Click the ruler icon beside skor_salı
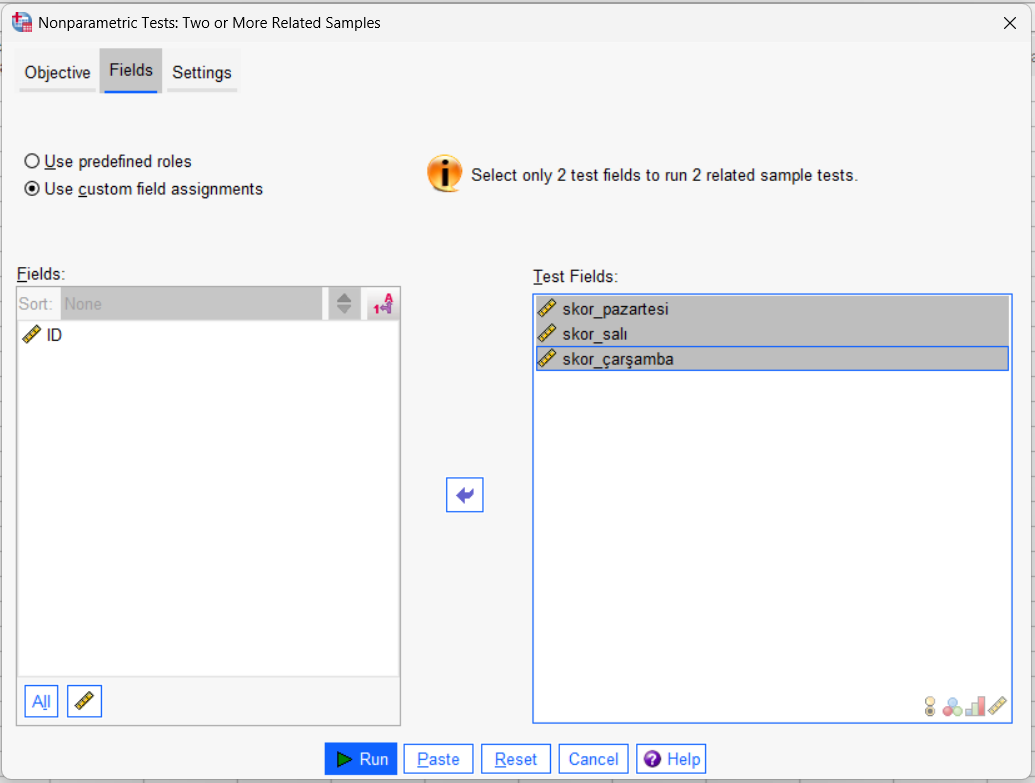 tap(547, 334)
